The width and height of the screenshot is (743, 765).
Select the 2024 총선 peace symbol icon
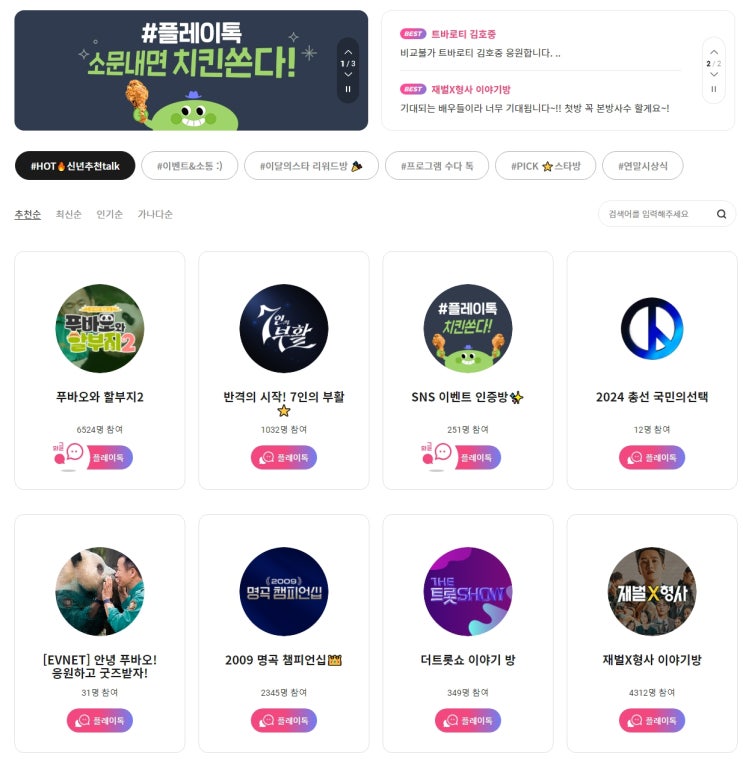(652, 328)
